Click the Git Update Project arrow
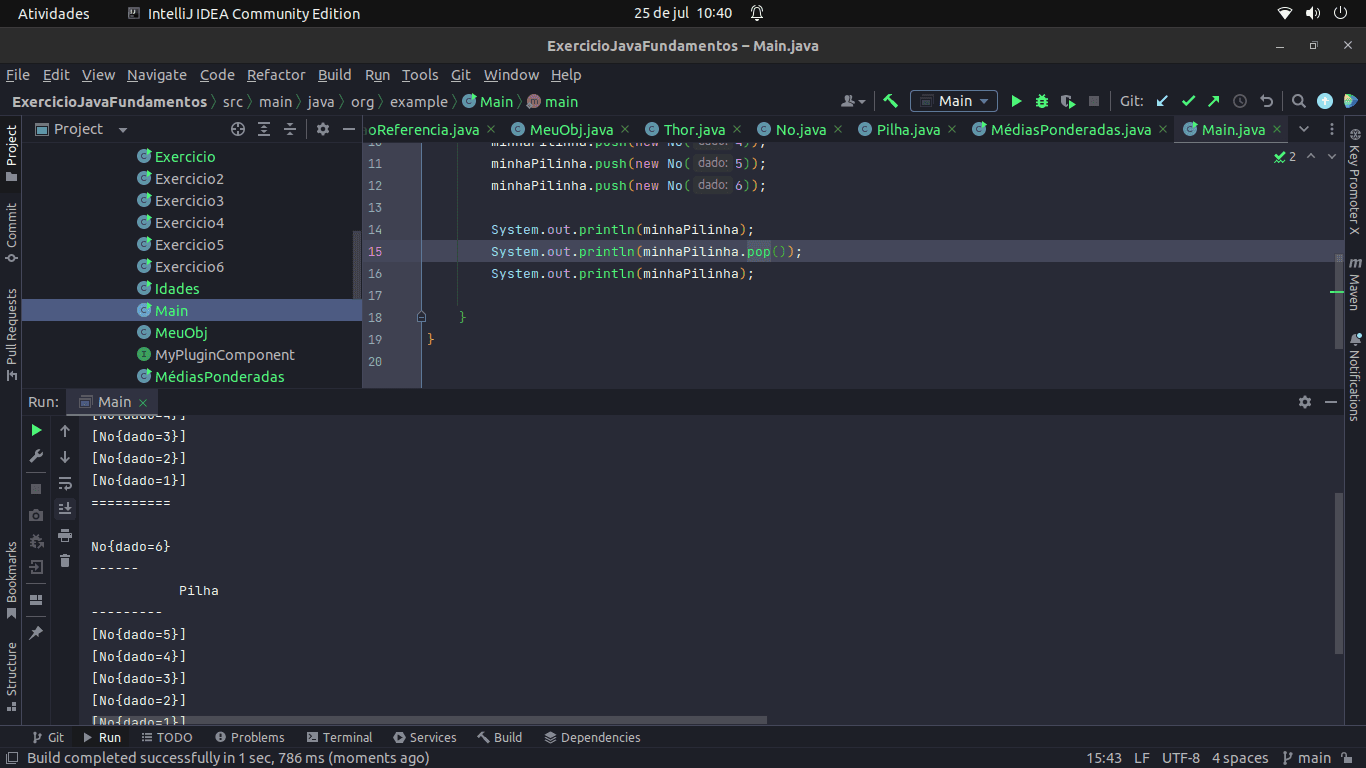This screenshot has width=1366, height=768. click(1162, 101)
